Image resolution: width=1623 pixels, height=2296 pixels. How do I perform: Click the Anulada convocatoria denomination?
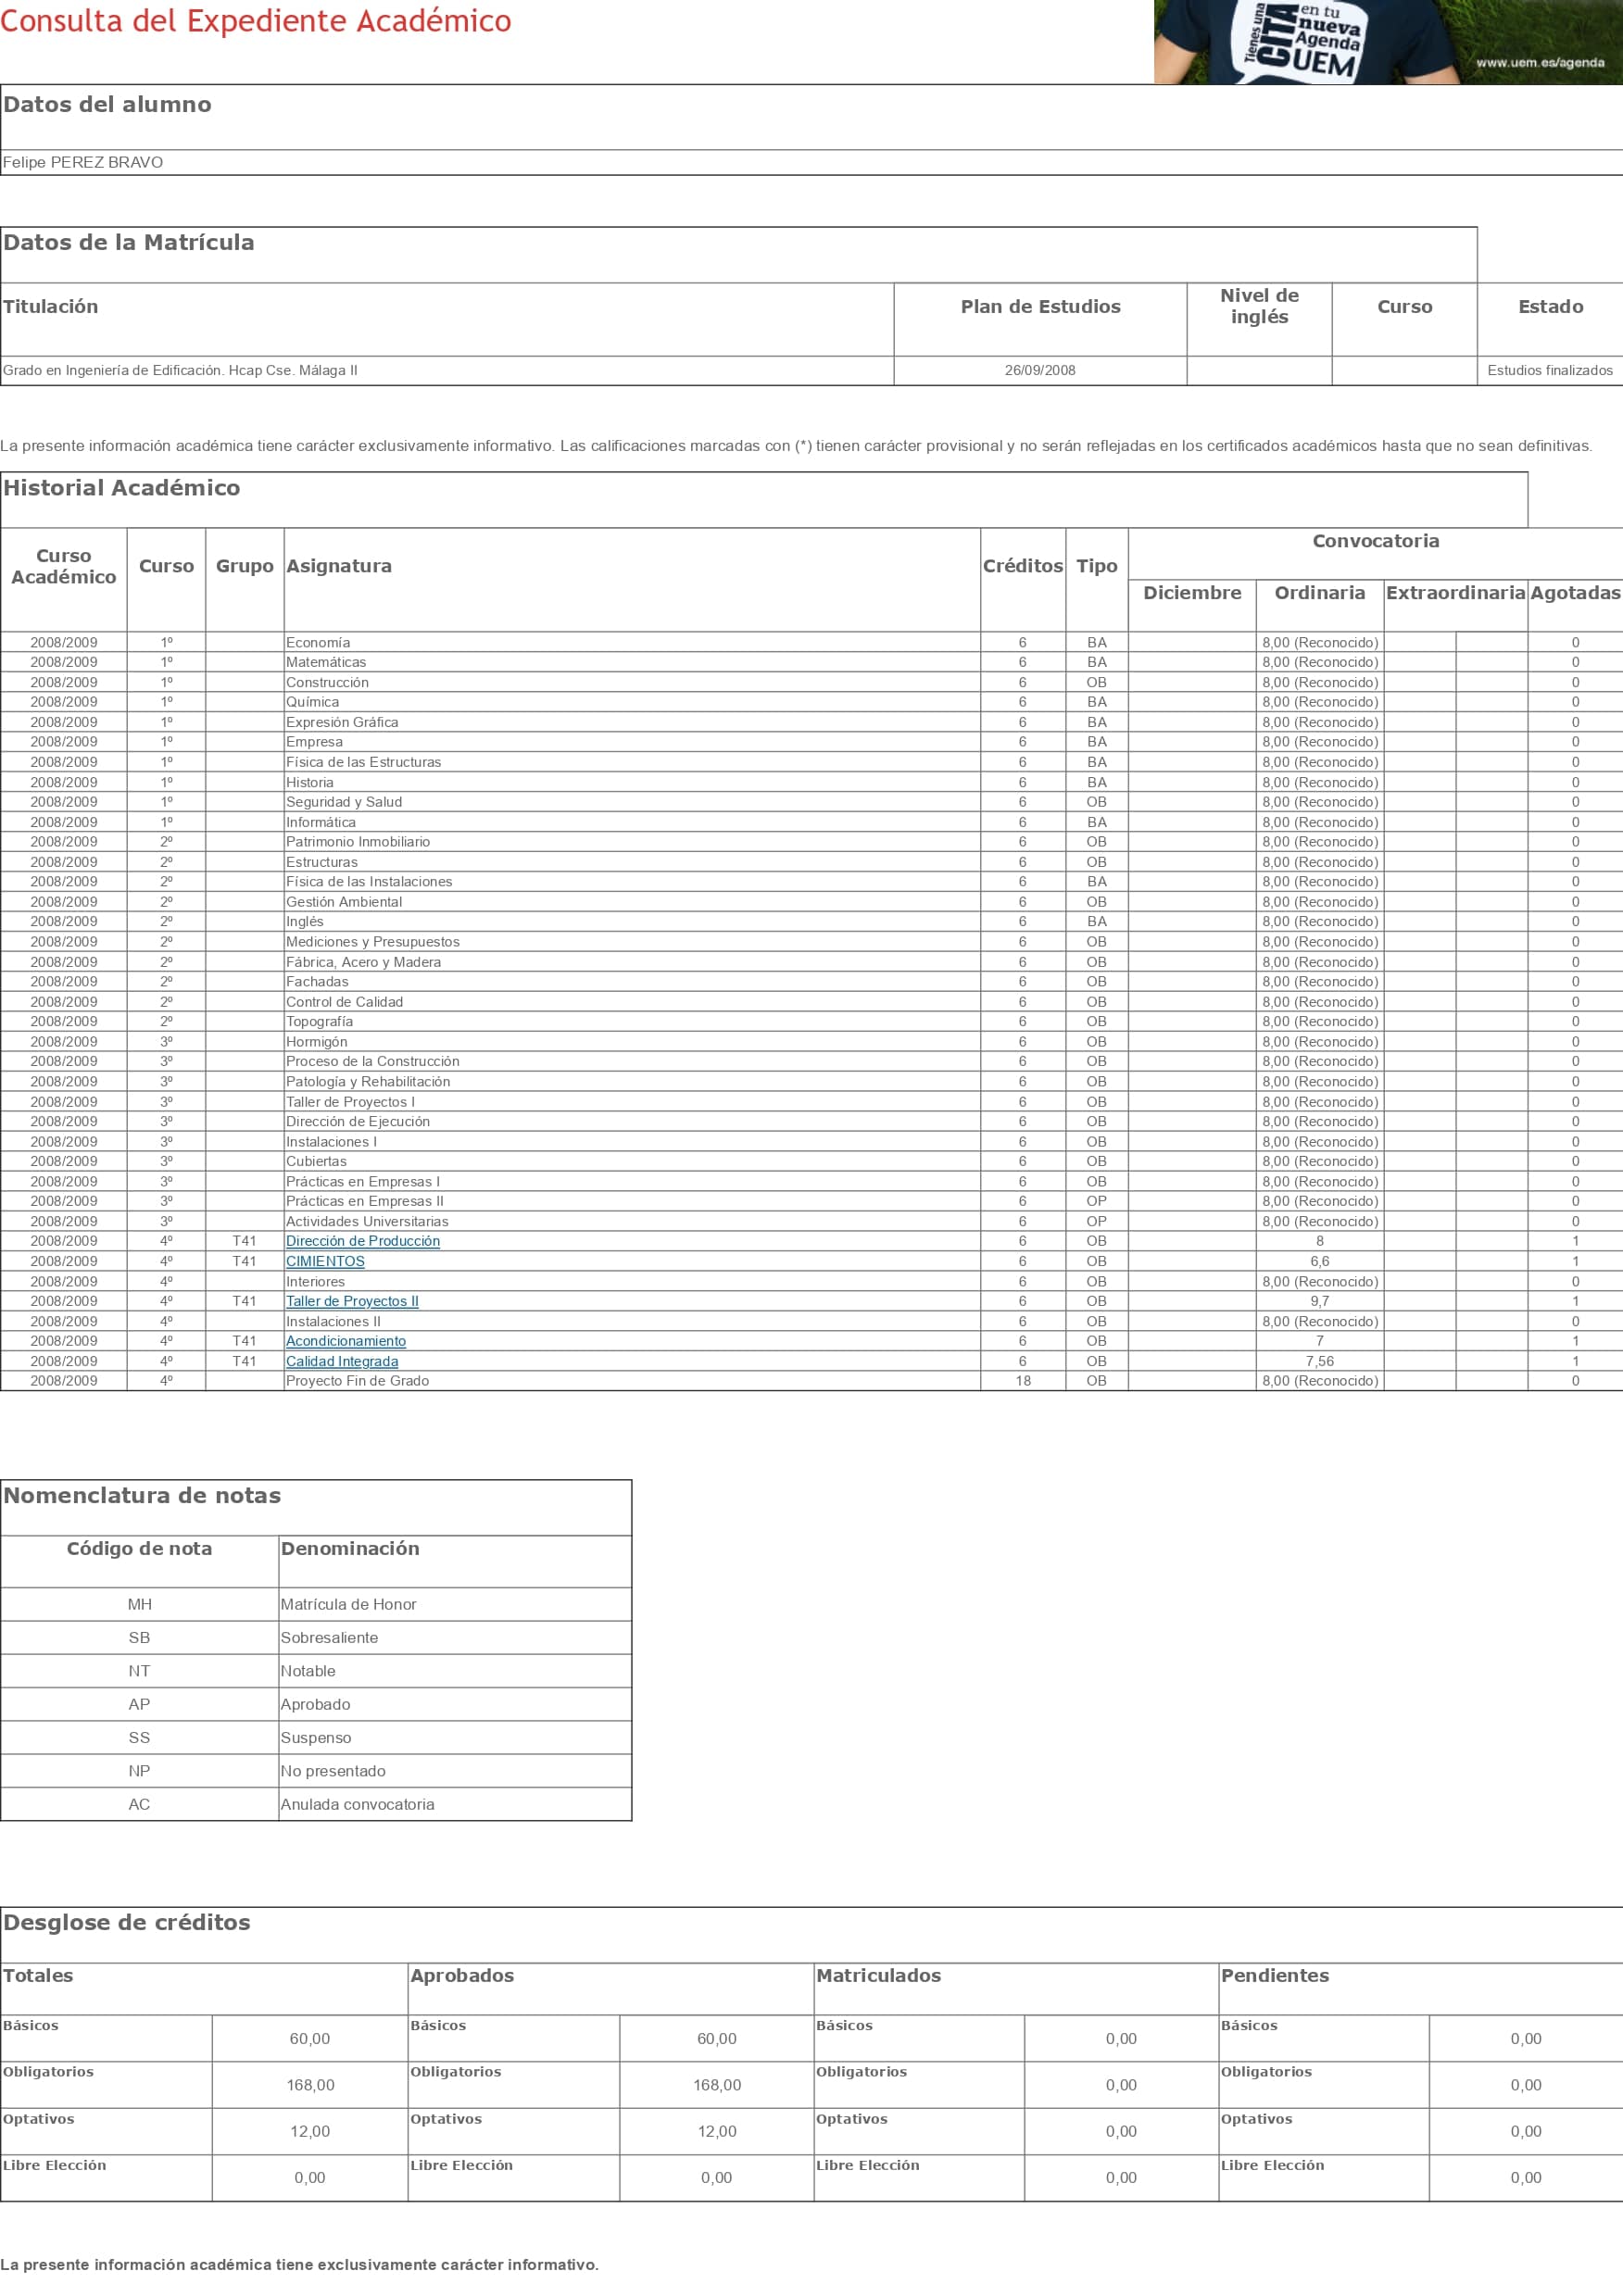[x=357, y=1804]
